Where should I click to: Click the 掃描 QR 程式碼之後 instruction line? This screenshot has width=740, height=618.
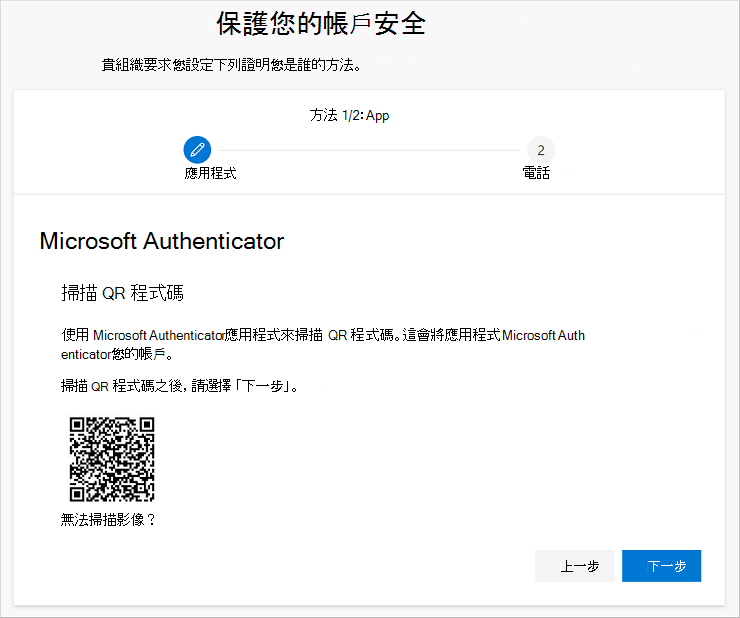[179, 386]
